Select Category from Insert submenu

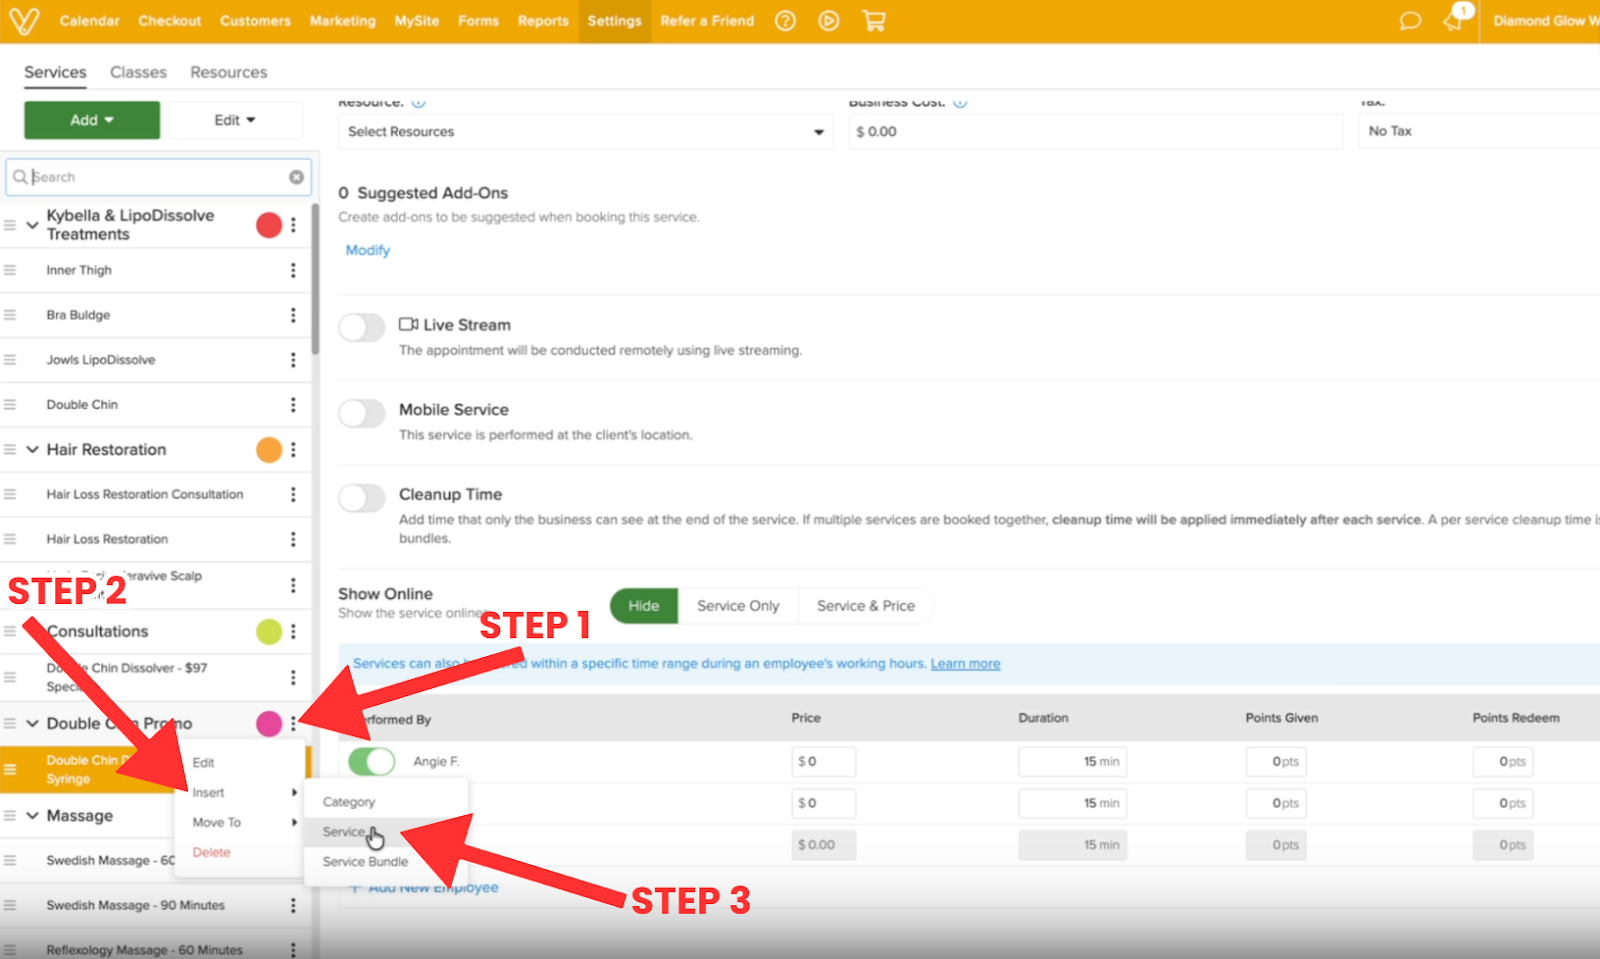[349, 802]
